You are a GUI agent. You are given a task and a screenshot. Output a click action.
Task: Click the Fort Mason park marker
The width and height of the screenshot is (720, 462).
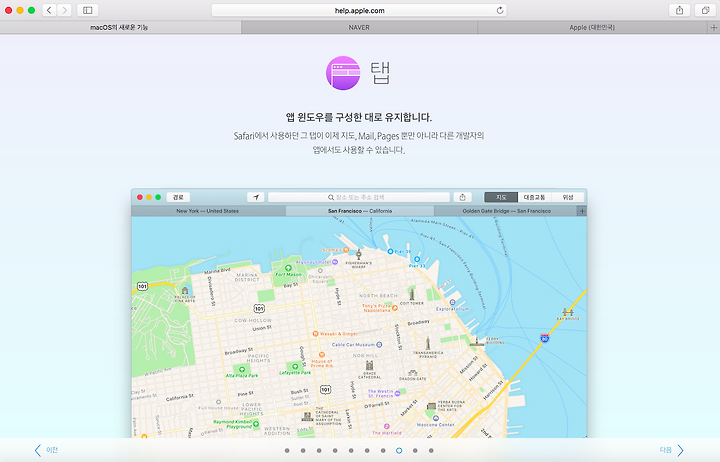pos(288,268)
